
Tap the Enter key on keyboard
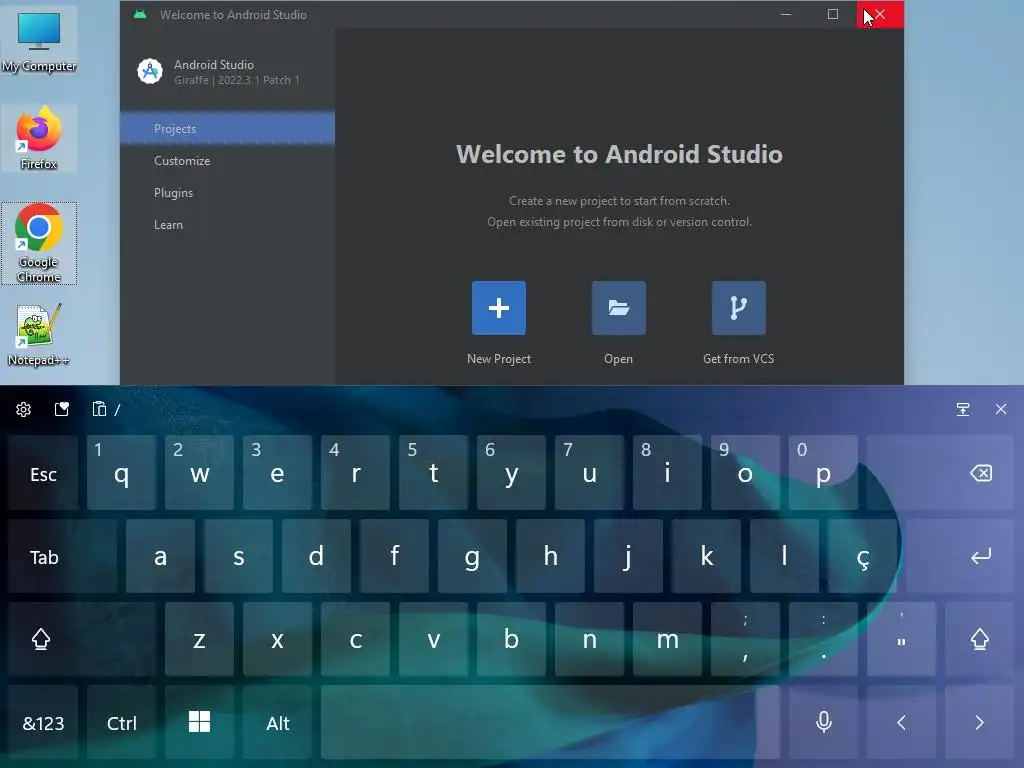coord(960,556)
